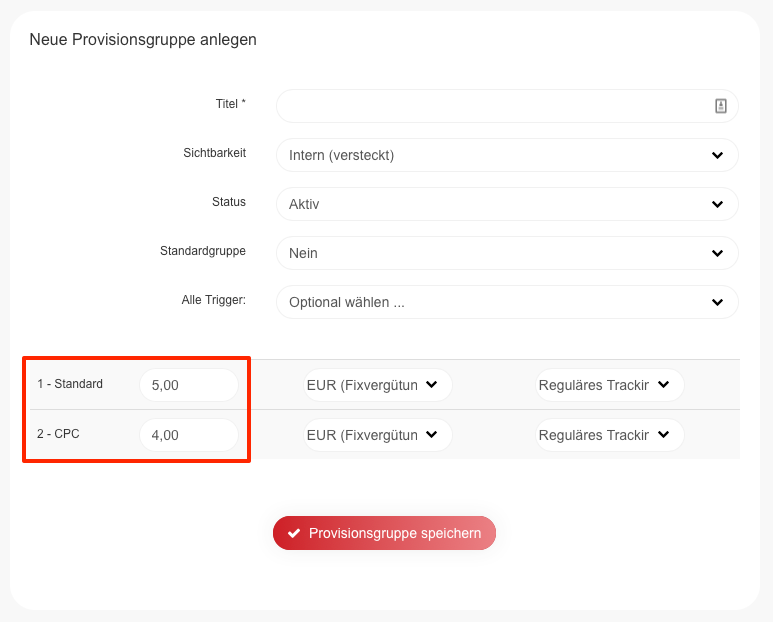Open the Sichtbarkeit dropdown
The height and width of the screenshot is (622, 773).
click(x=507, y=155)
